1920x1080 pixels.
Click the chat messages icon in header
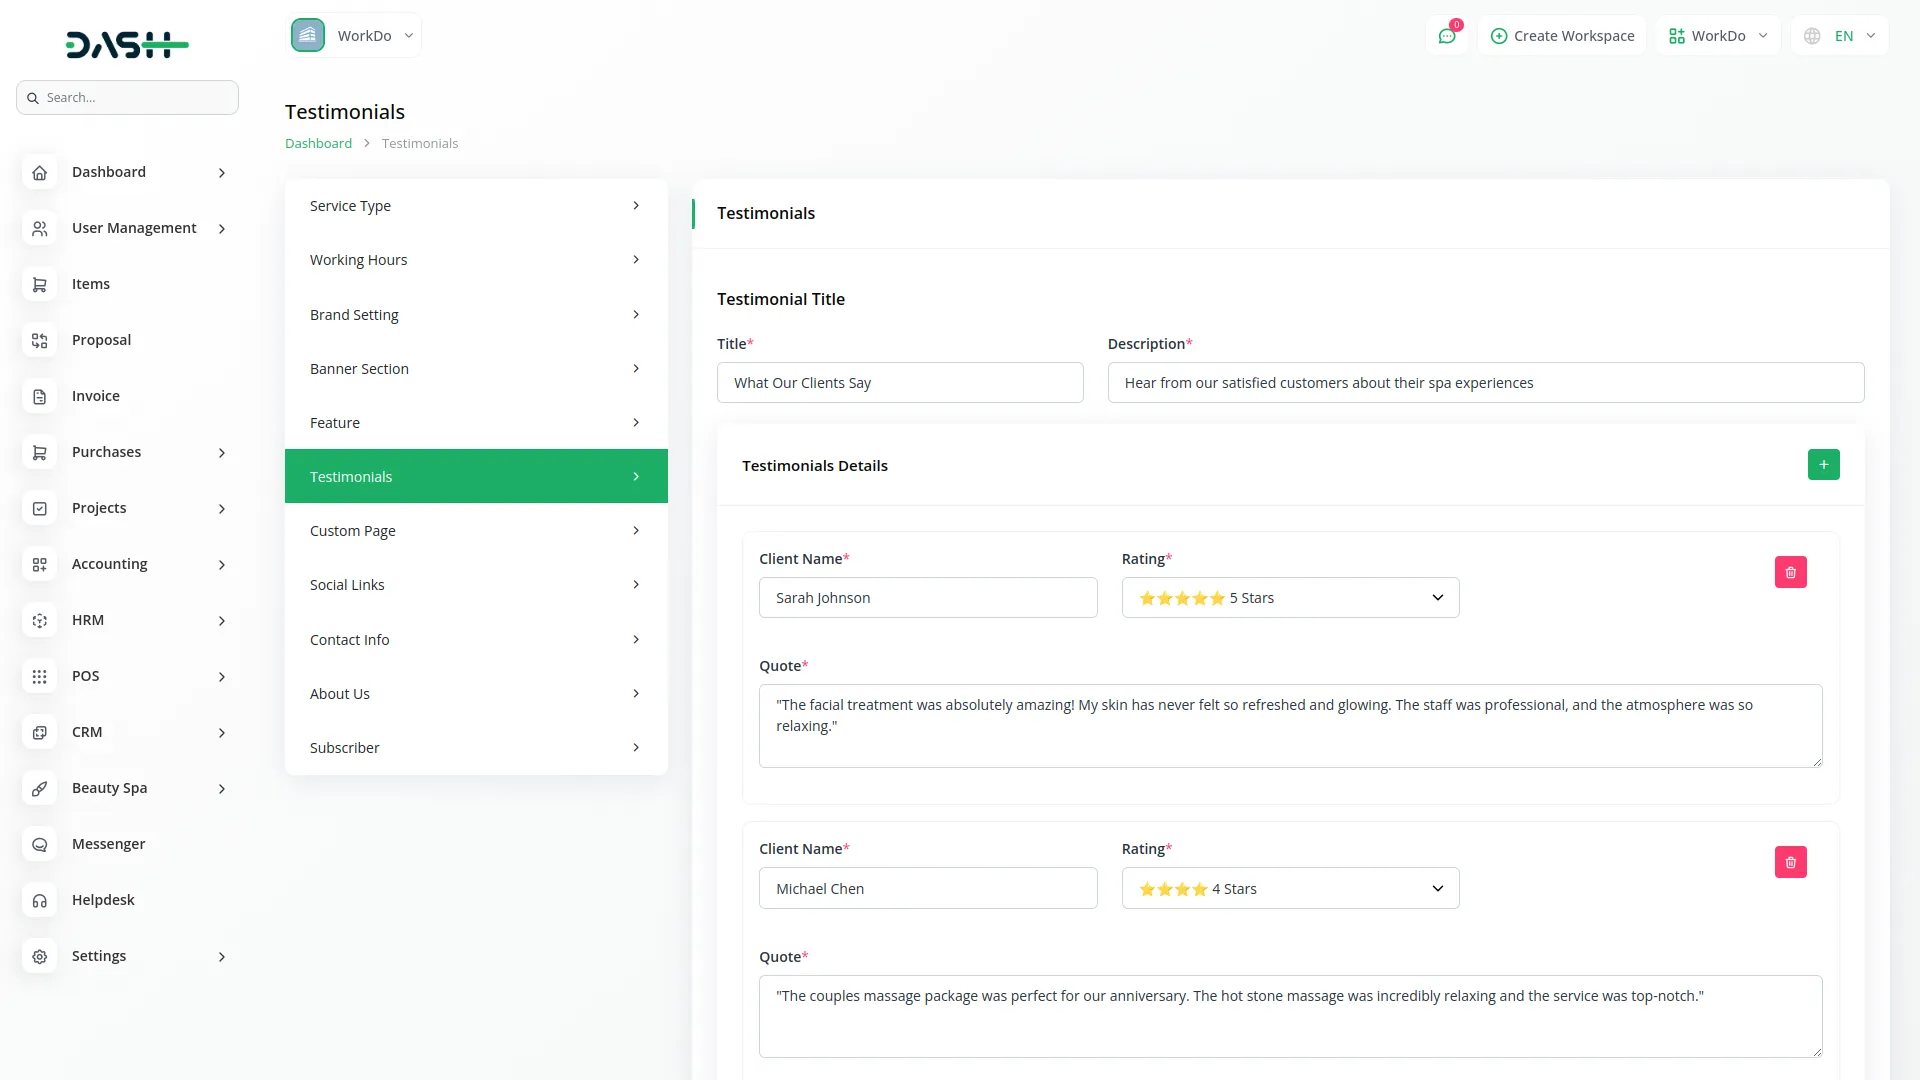(x=1447, y=36)
